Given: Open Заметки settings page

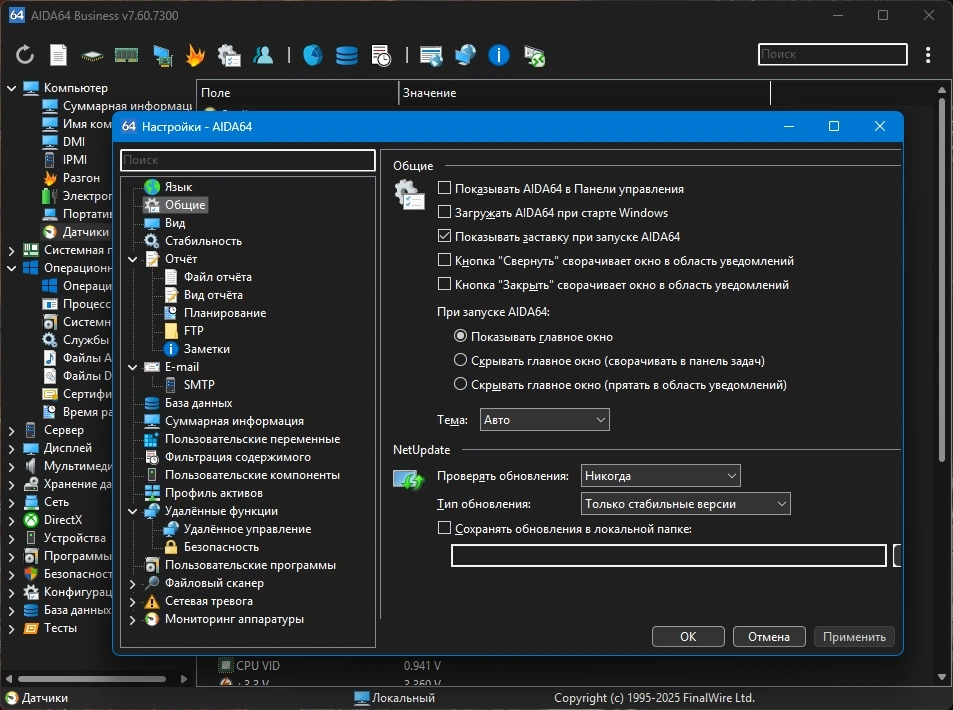Looking at the screenshot, I should pyautogui.click(x=207, y=349).
